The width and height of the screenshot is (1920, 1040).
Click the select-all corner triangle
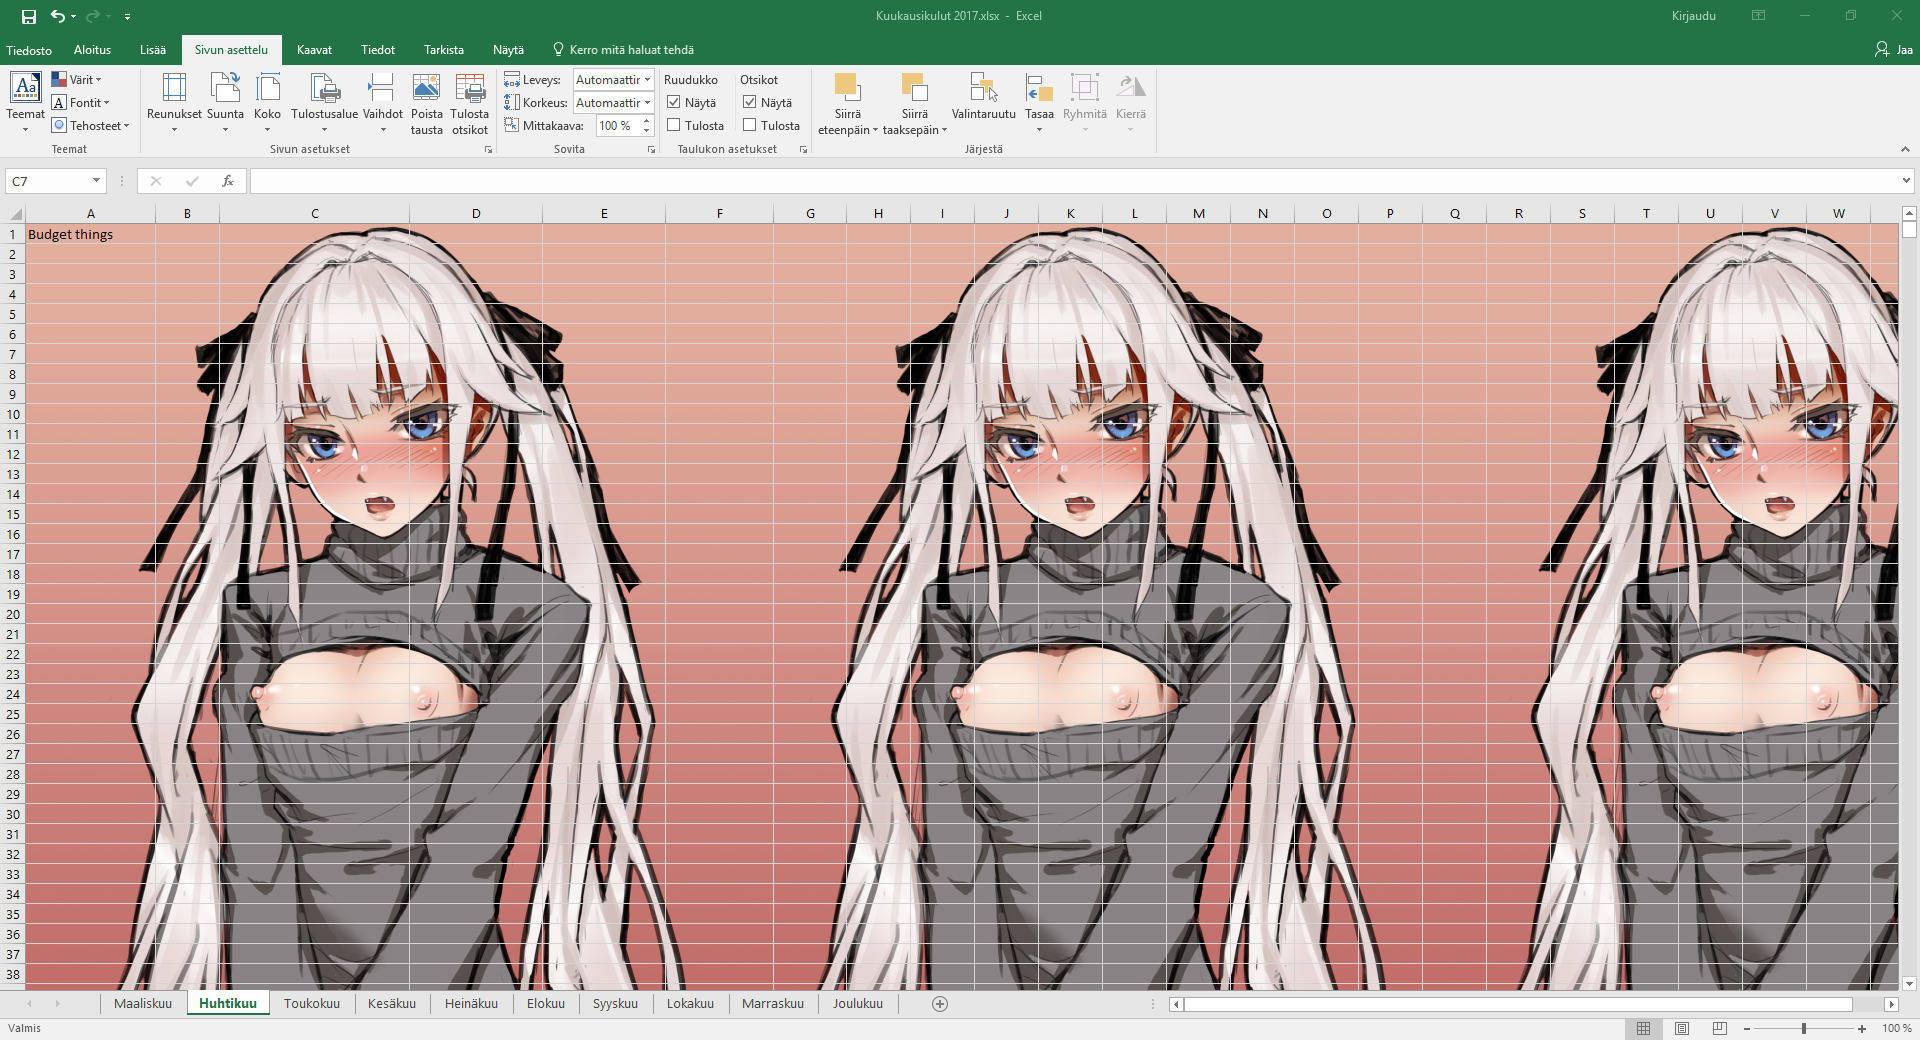coord(14,214)
